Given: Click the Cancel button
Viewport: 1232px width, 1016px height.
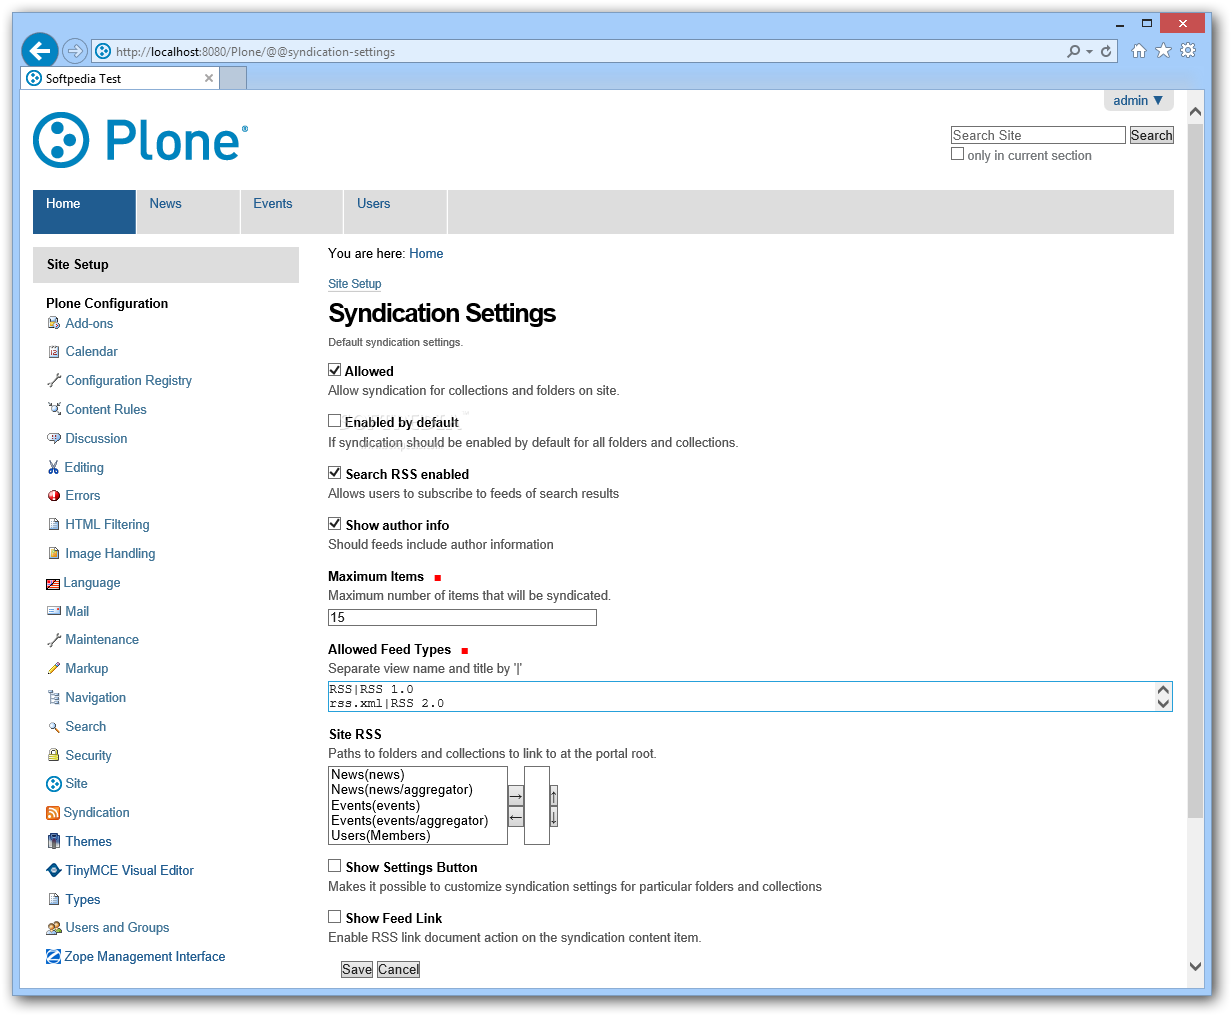Looking at the screenshot, I should (x=398, y=969).
